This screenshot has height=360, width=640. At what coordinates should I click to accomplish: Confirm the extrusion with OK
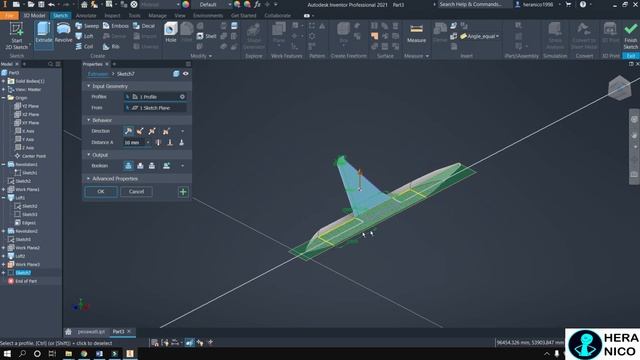(x=101, y=192)
